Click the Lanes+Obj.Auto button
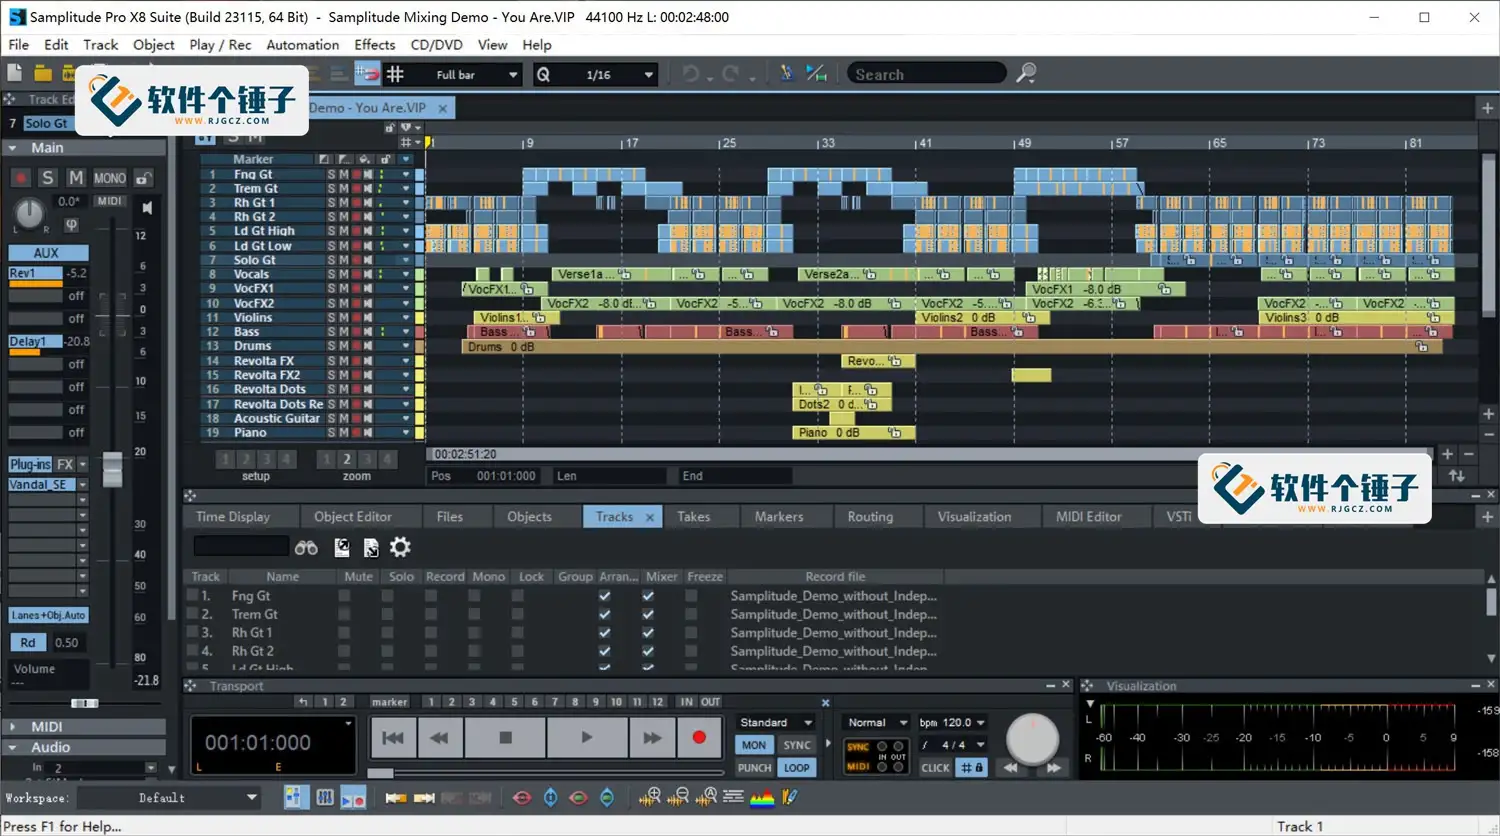The height and width of the screenshot is (836, 1500). [48, 615]
